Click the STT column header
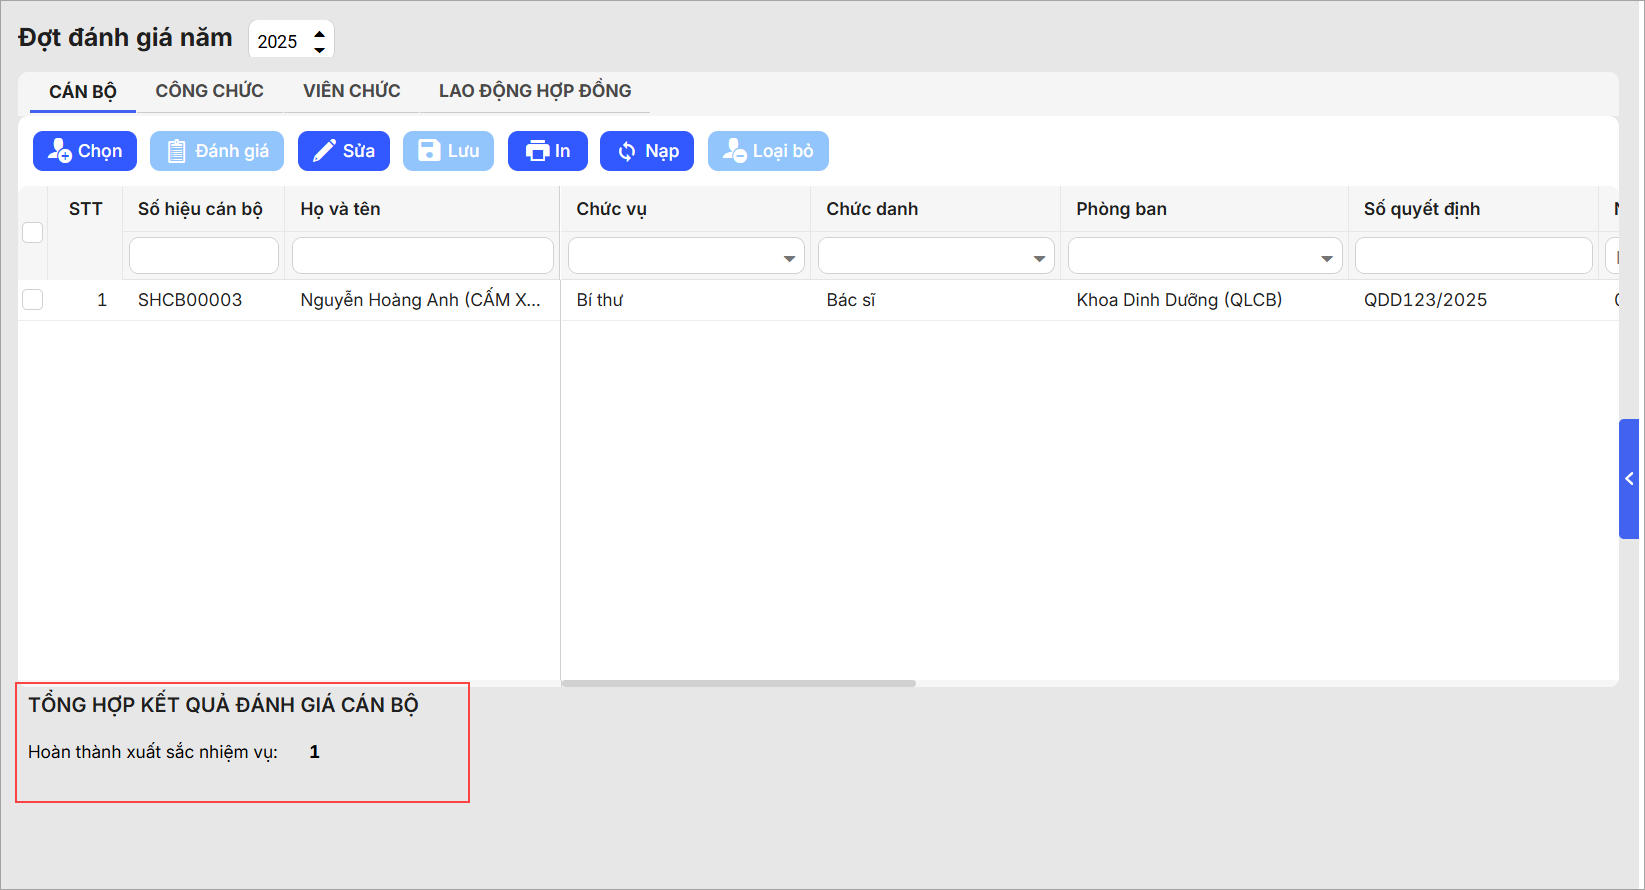This screenshot has width=1645, height=890. (86, 209)
